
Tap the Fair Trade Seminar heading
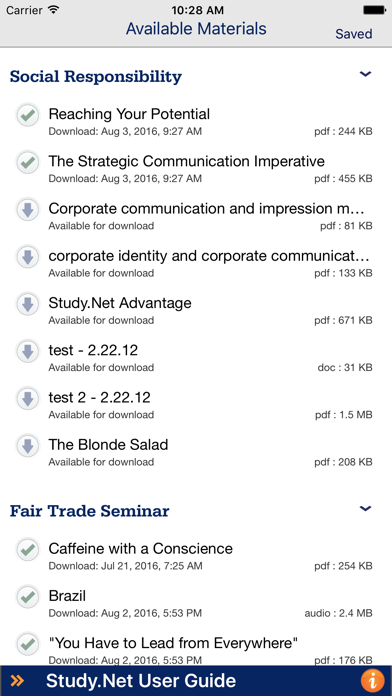coord(89,511)
